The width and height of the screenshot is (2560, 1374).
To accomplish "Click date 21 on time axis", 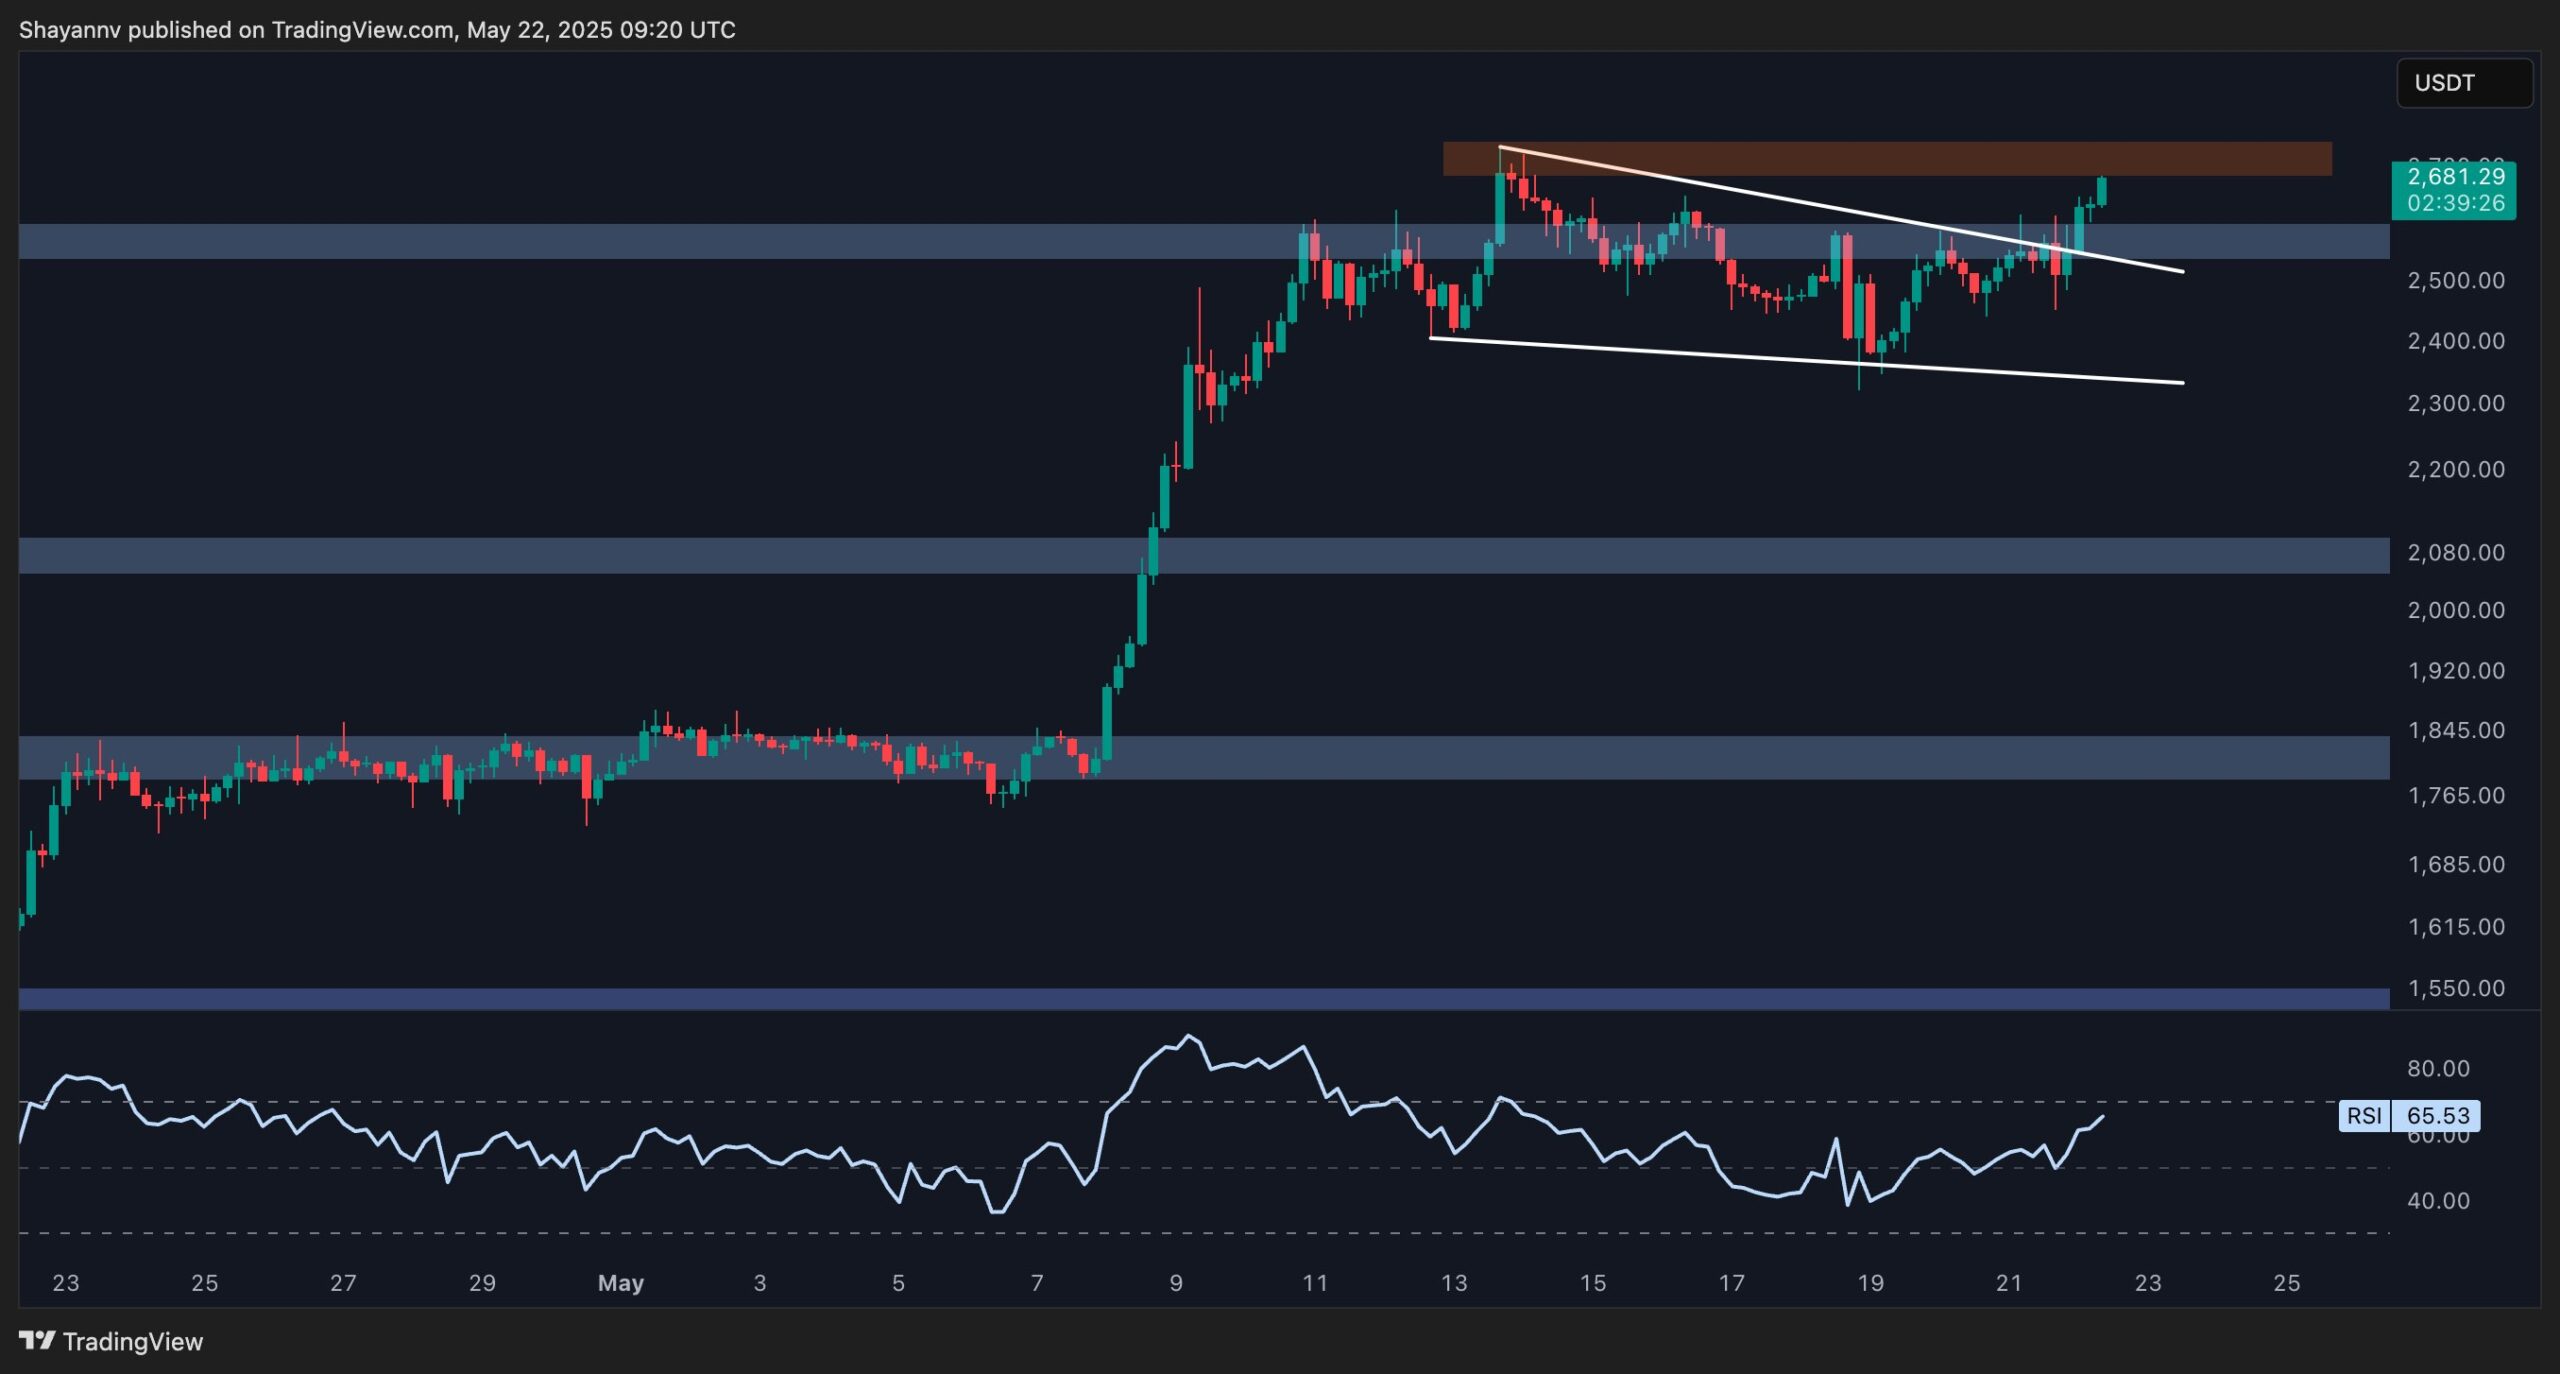I will pyautogui.click(x=2009, y=1283).
